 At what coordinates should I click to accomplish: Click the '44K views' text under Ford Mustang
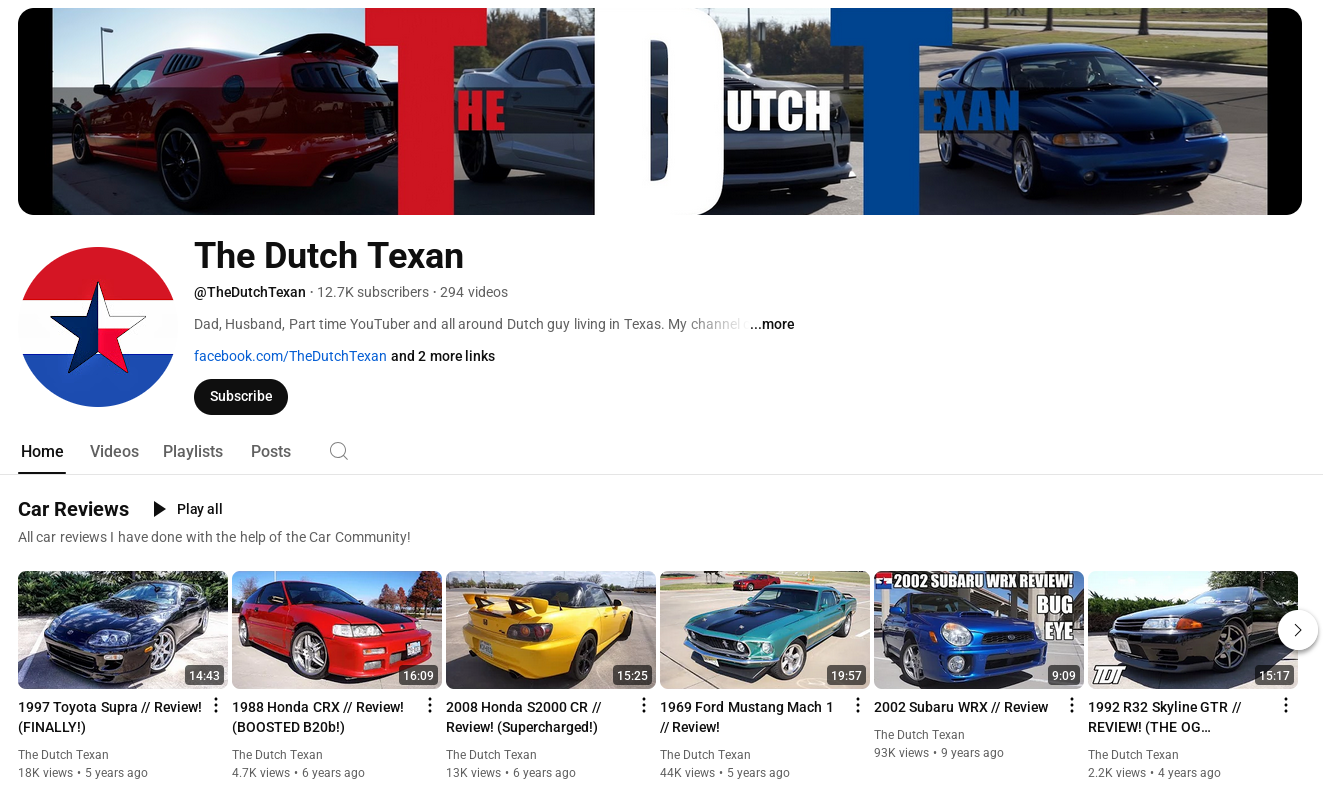click(687, 773)
